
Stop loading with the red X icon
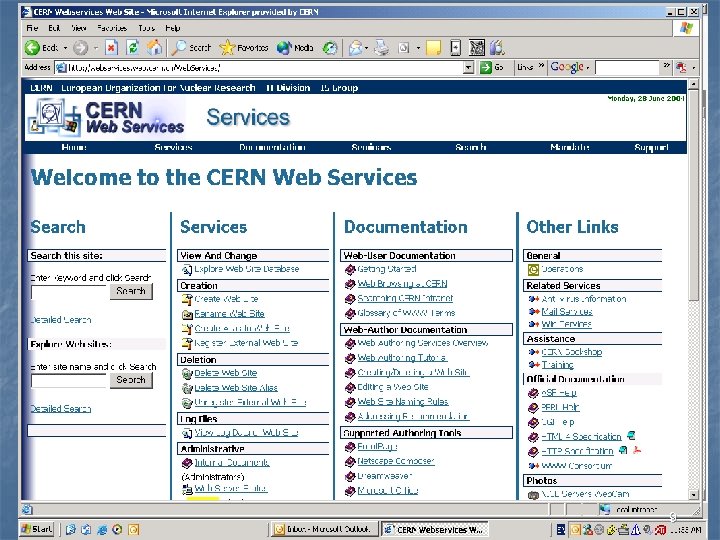[x=112, y=47]
